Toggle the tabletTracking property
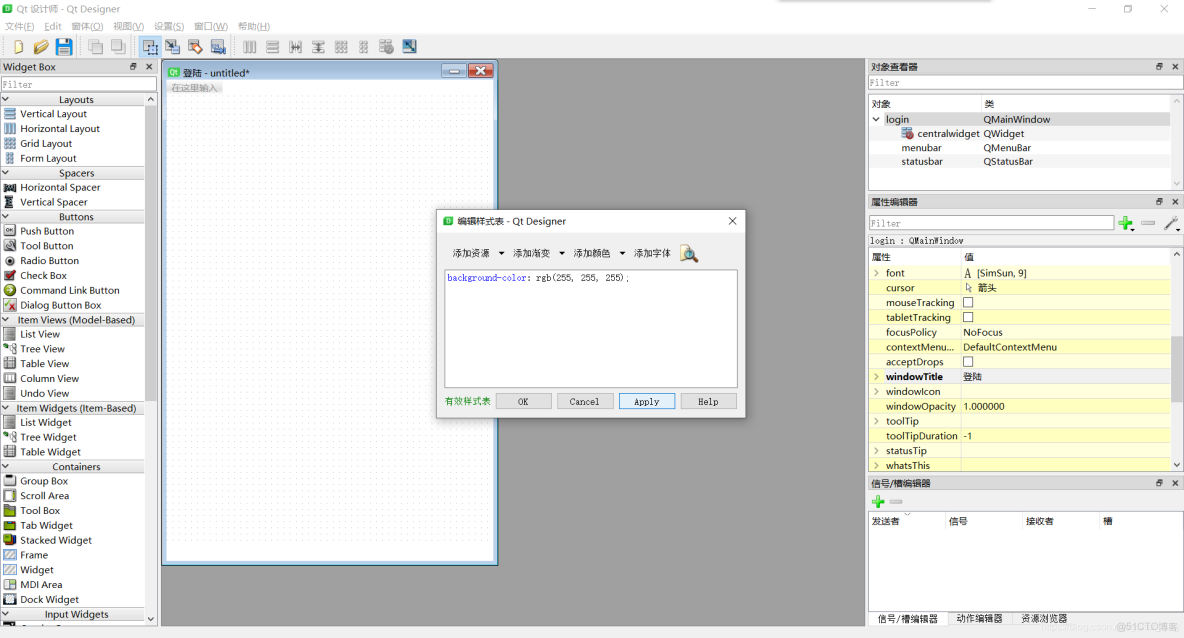The height and width of the screenshot is (638, 1184). (967, 317)
